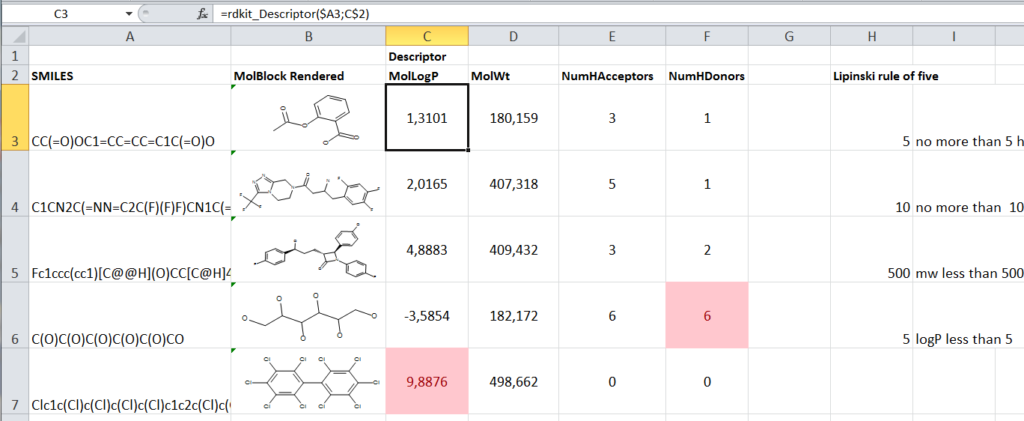The height and width of the screenshot is (421, 1024).
Task: Select SMILES cell starting C1CN2C(=NN=C2C(F)(F)F)
Action: tap(129, 183)
